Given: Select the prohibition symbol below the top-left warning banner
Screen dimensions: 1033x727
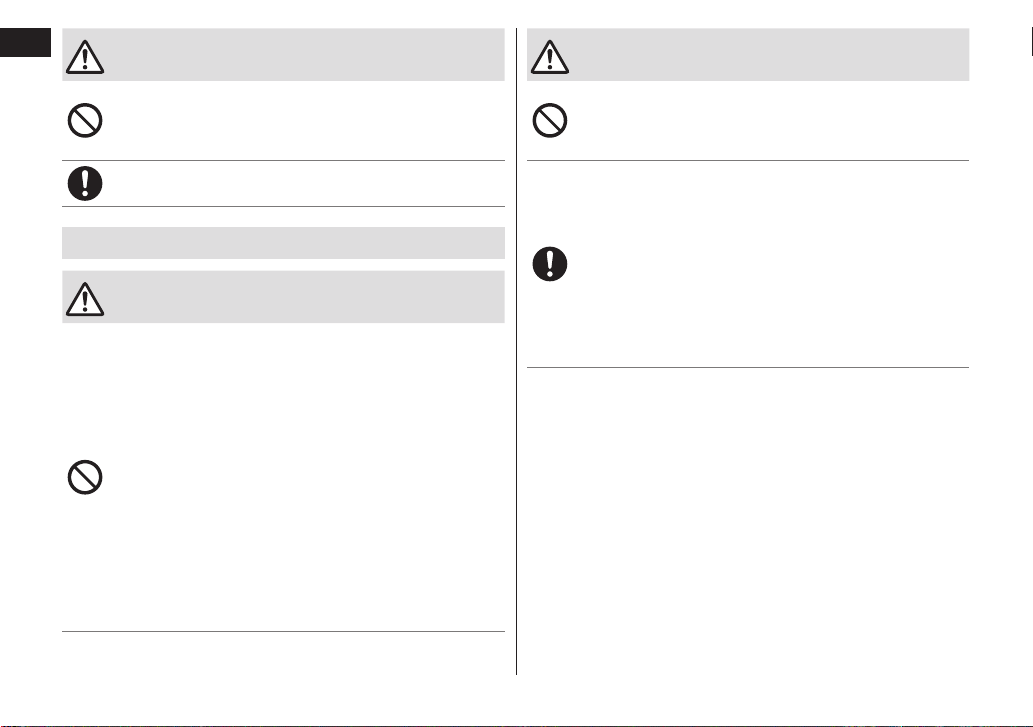Looking at the screenshot, I should click(85, 121).
